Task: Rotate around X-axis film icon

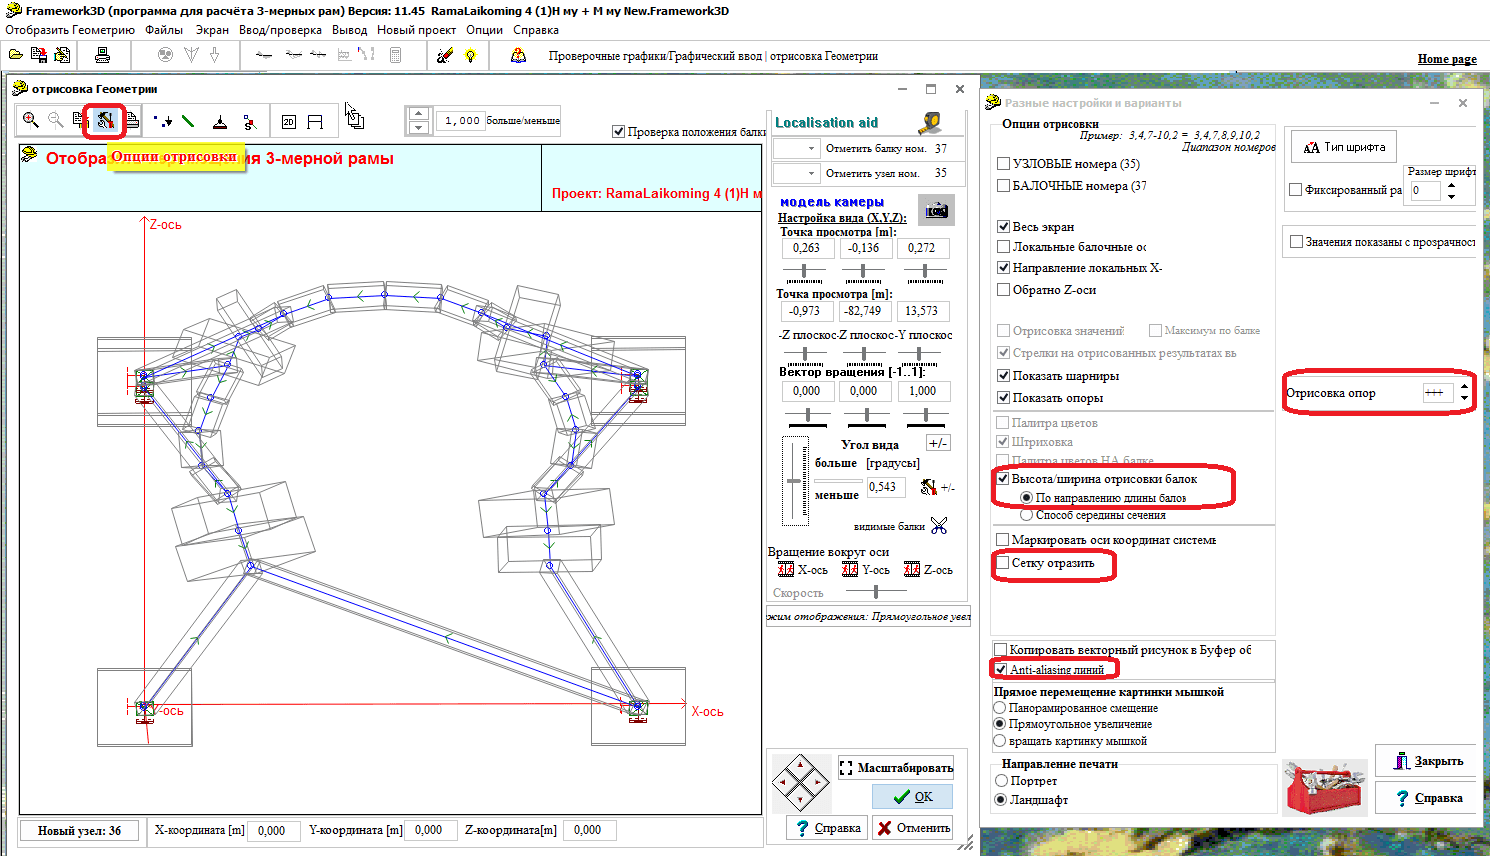Action: pyautogui.click(x=785, y=569)
